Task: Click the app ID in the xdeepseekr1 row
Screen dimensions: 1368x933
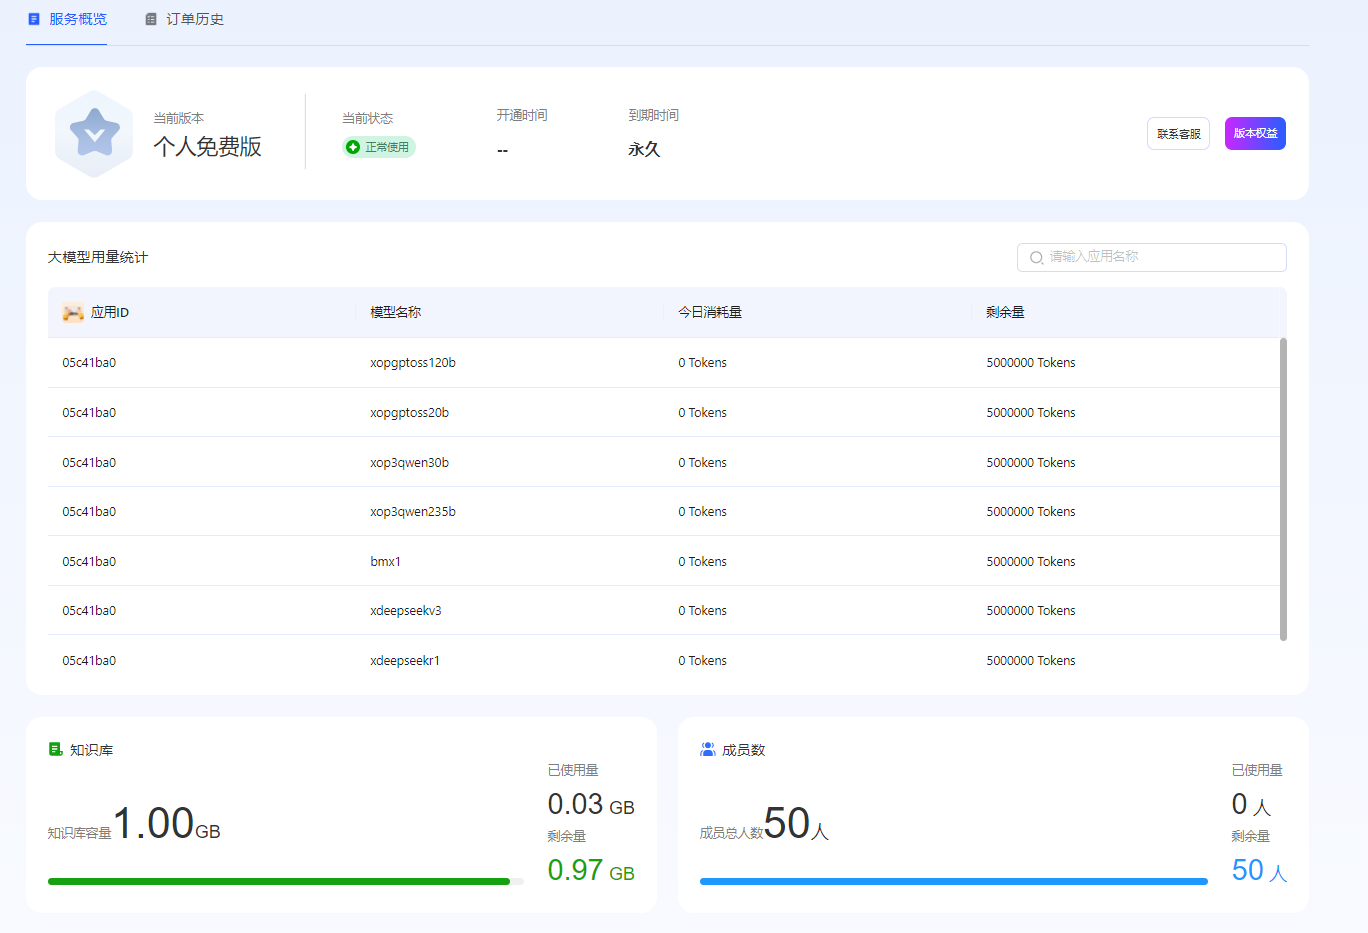Action: 89,661
